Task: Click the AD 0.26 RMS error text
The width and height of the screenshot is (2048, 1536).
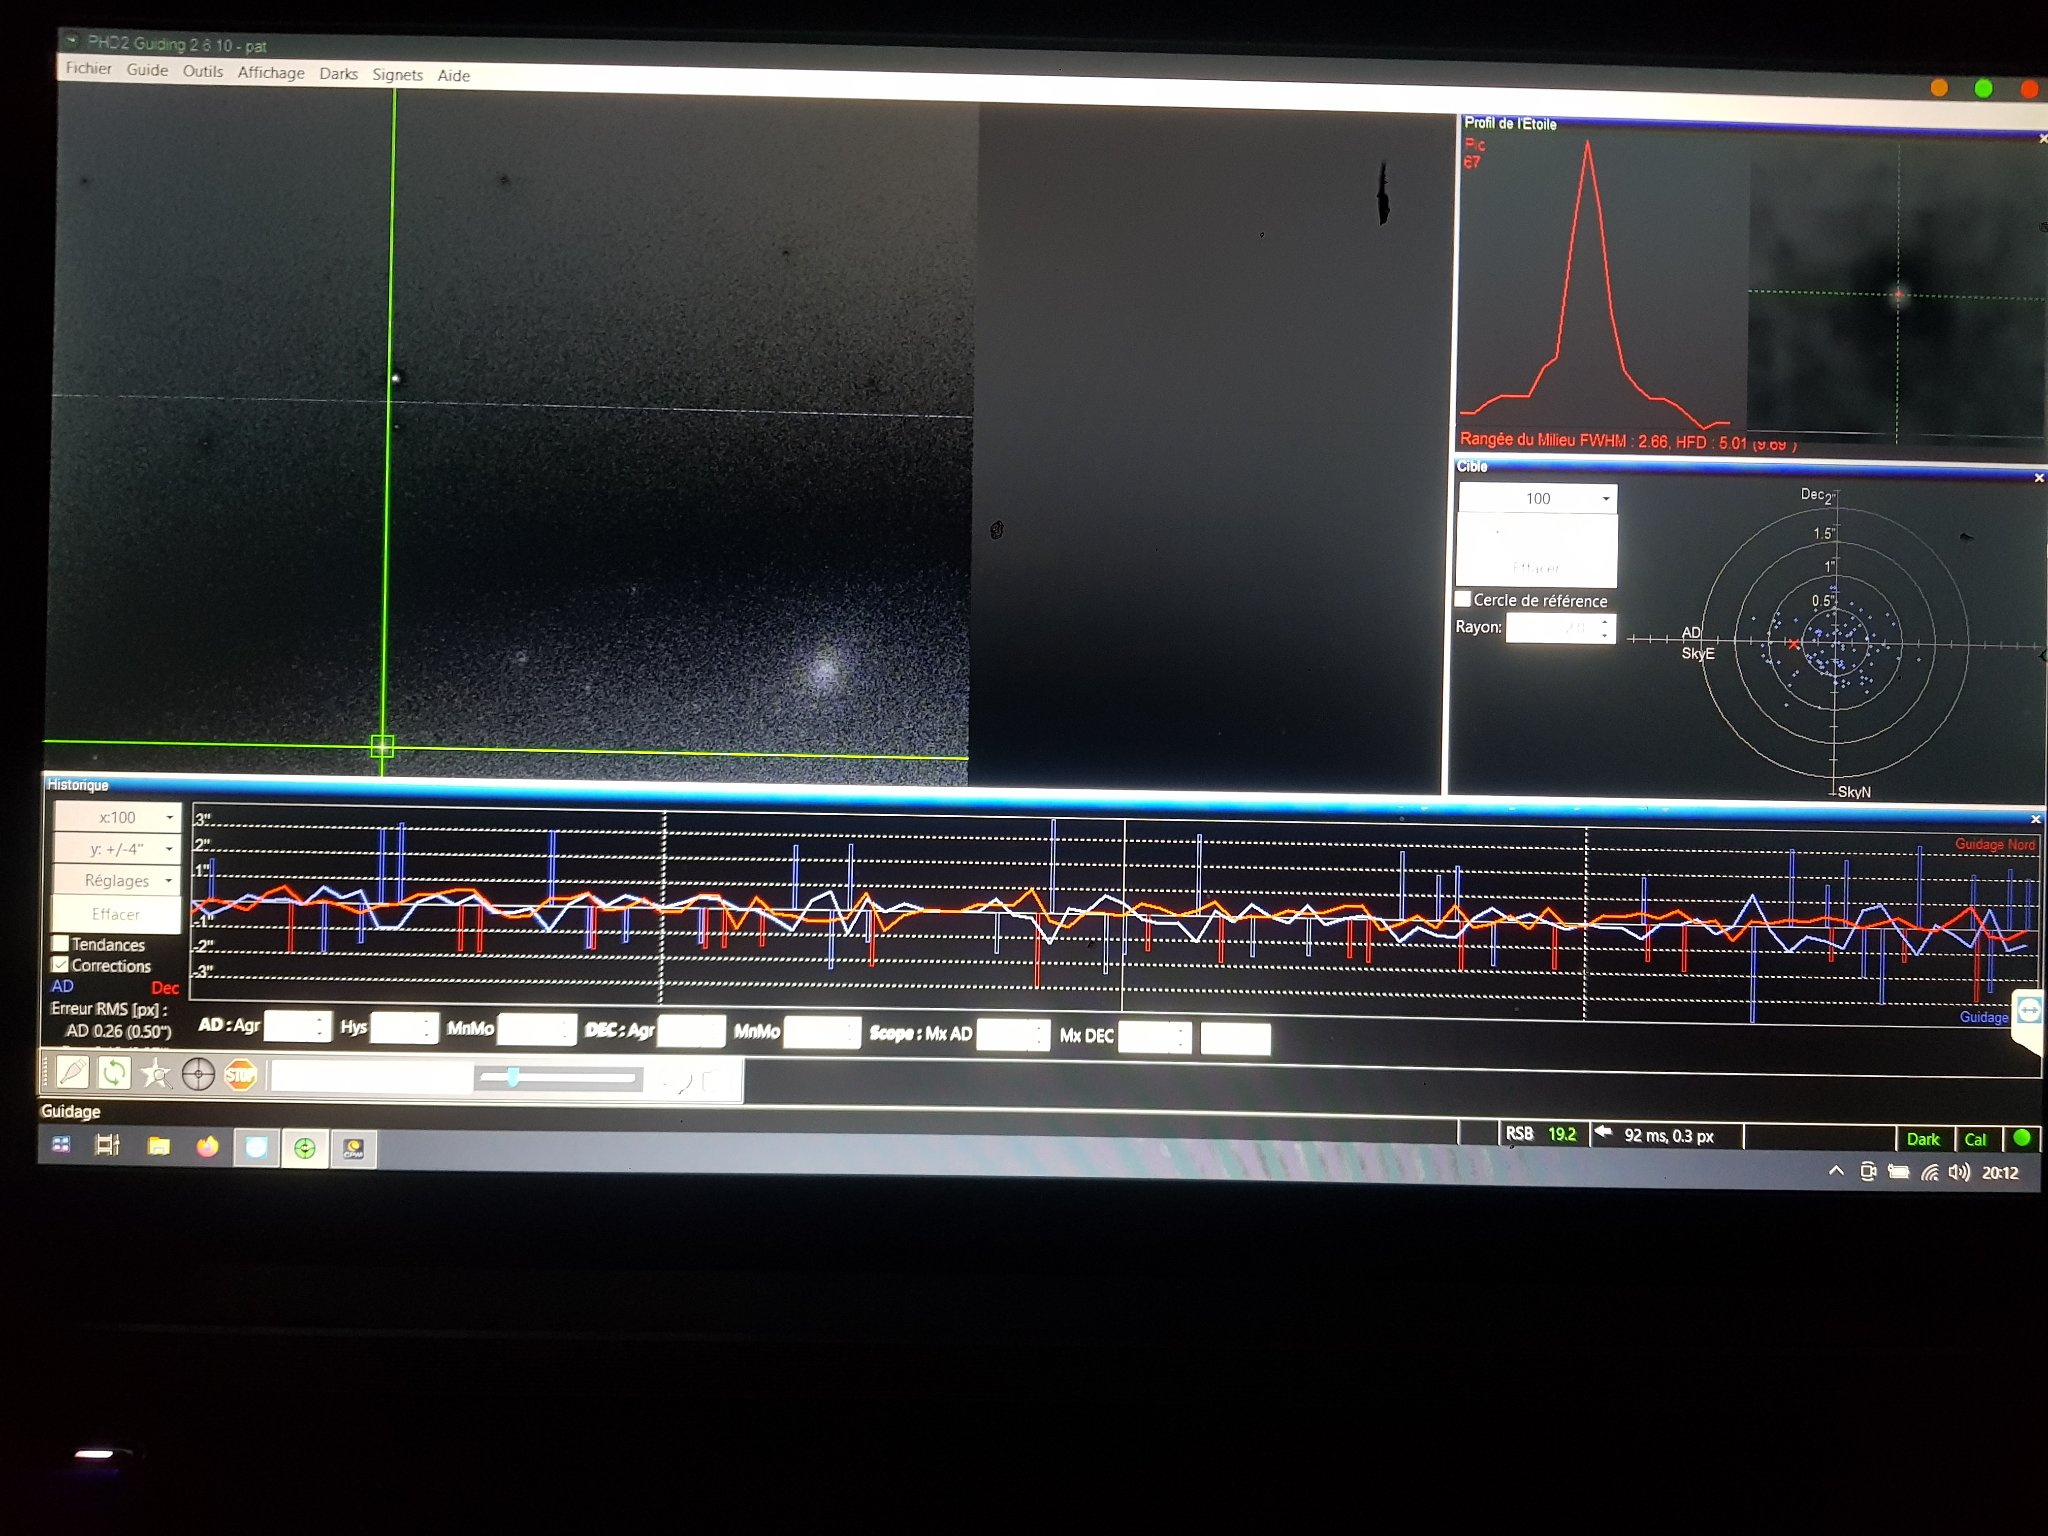Action: 119,1031
